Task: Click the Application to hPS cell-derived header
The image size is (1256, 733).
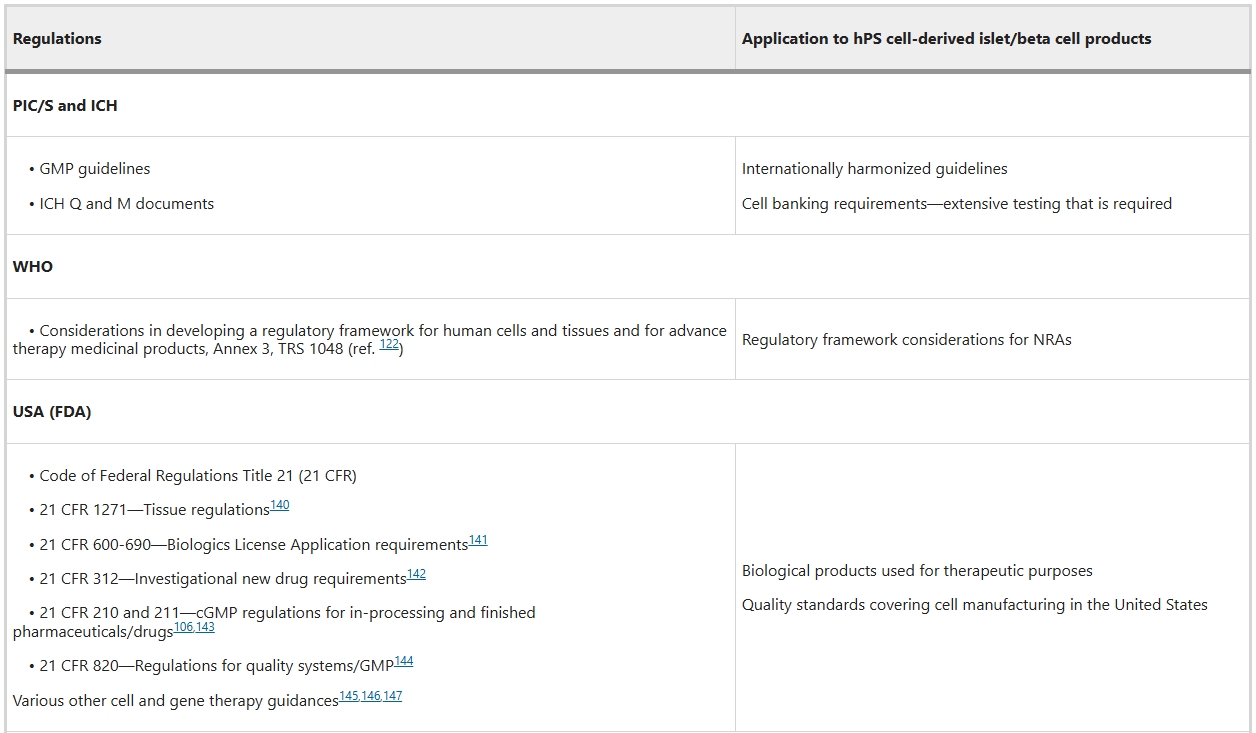Action: (946, 39)
